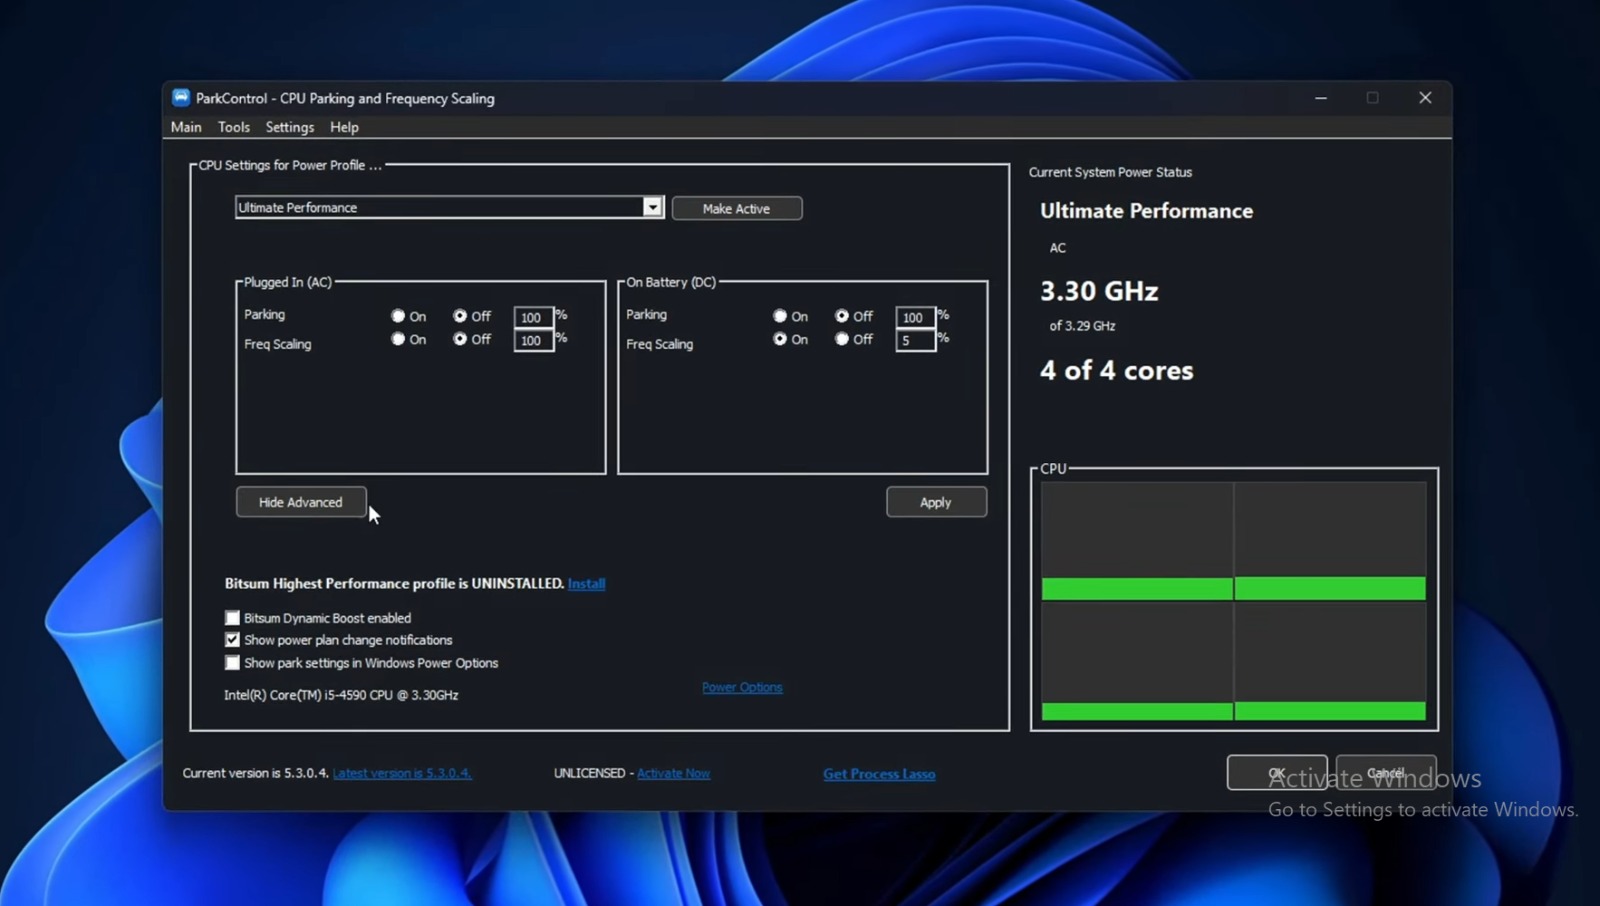Click the CPU core usage graph
This screenshot has height=906, width=1600.
[1234, 601]
